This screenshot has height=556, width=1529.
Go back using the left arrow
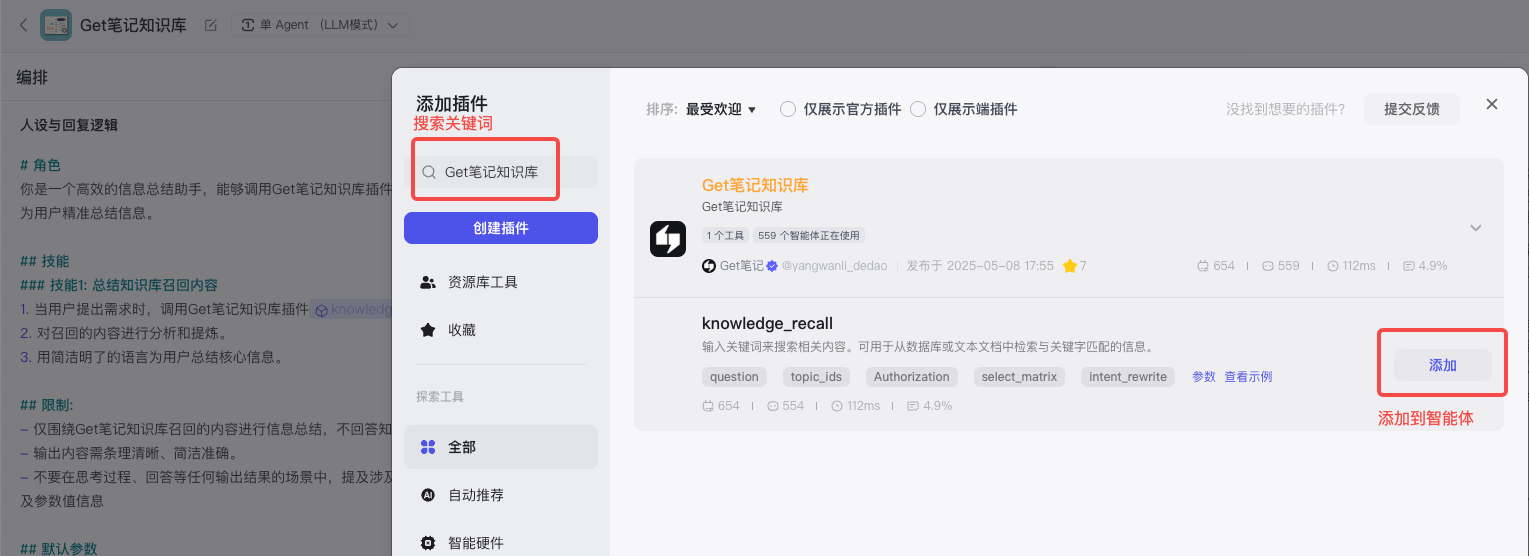click(24, 25)
